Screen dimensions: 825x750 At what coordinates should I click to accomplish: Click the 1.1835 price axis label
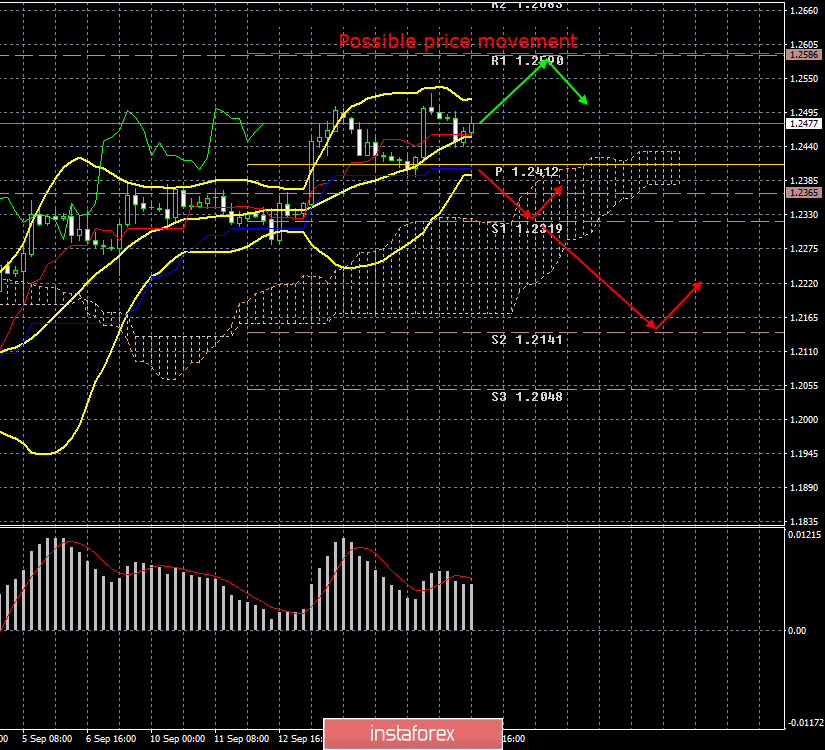tap(803, 522)
